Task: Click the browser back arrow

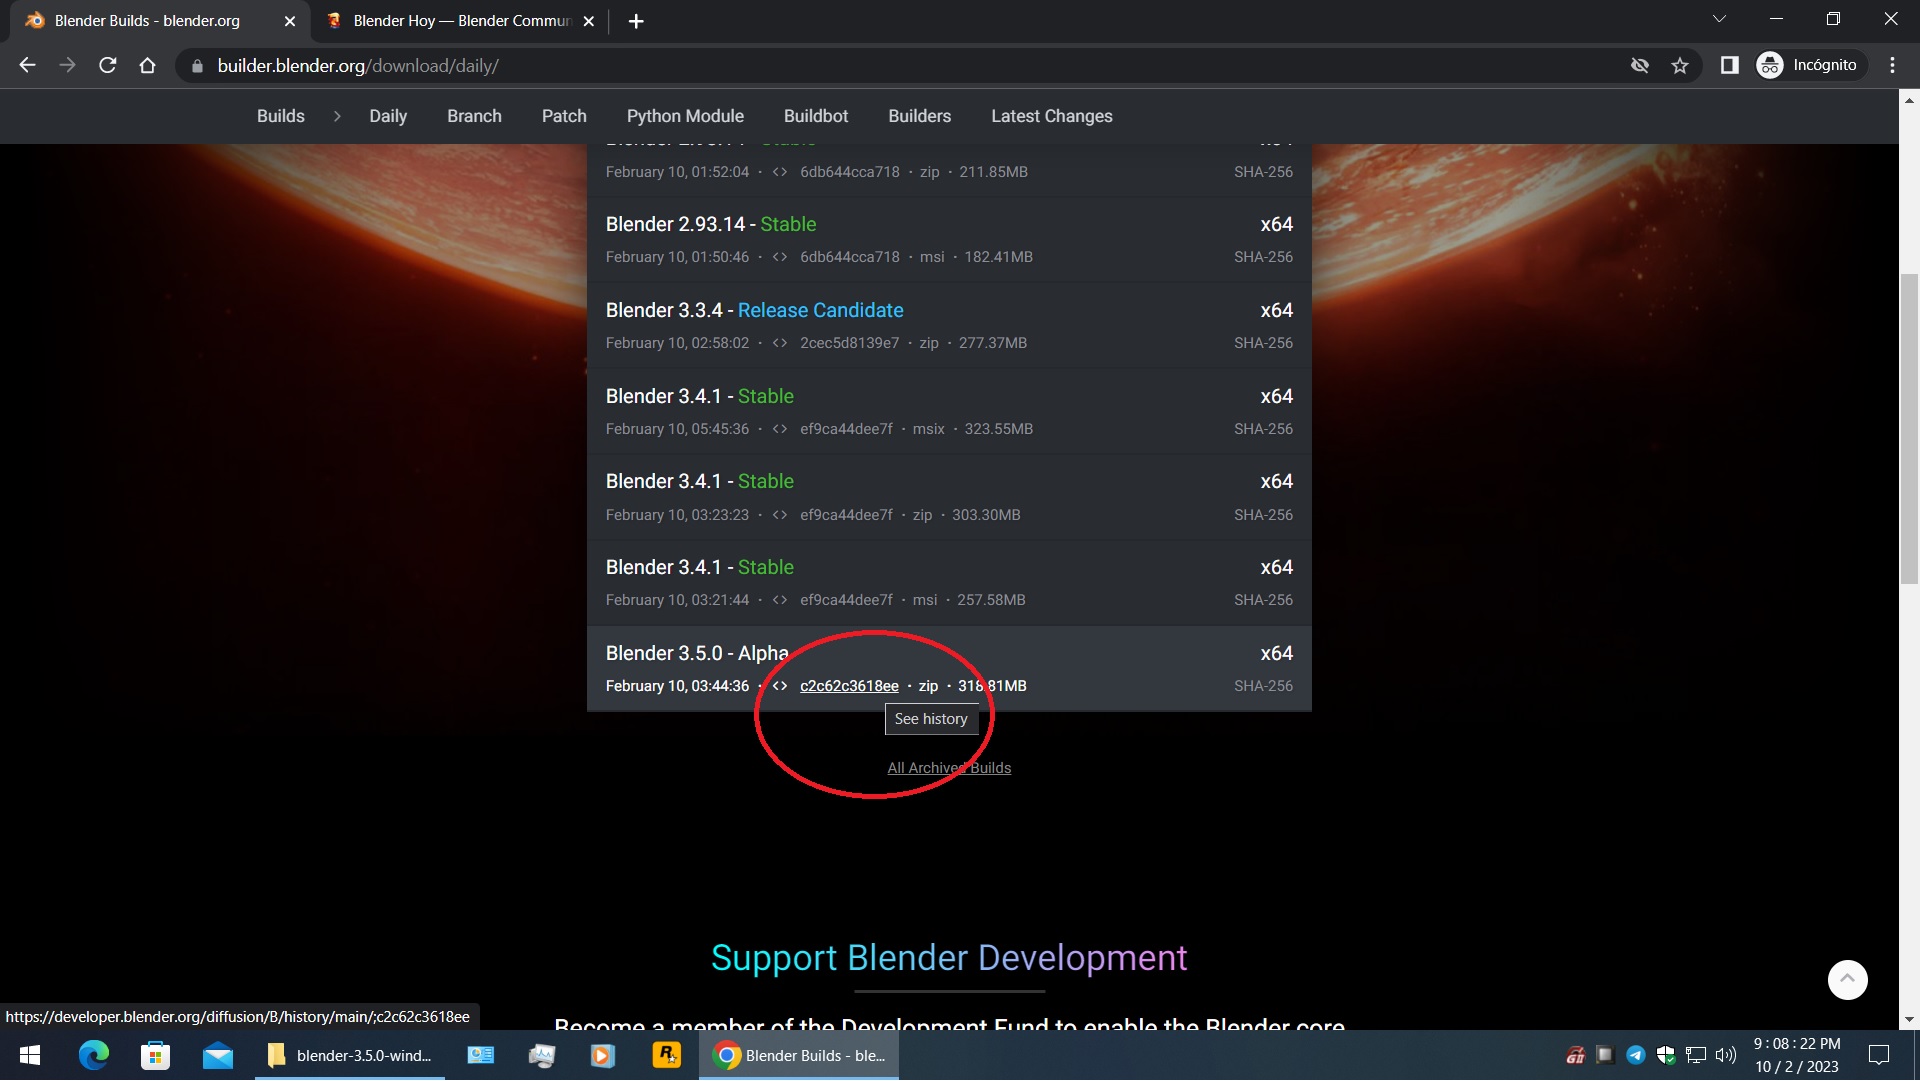Action: [27, 65]
